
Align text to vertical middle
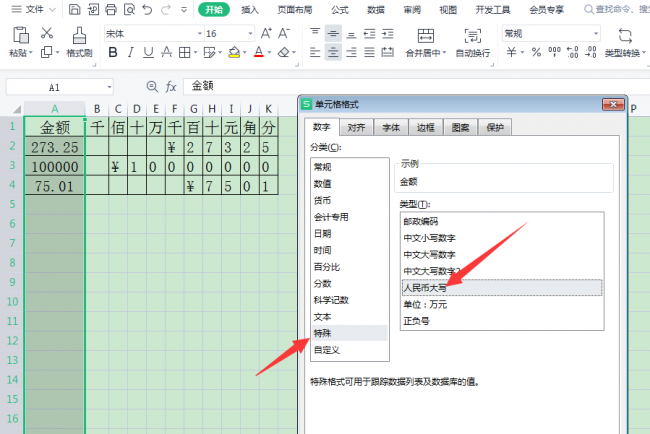pyautogui.click(x=333, y=33)
